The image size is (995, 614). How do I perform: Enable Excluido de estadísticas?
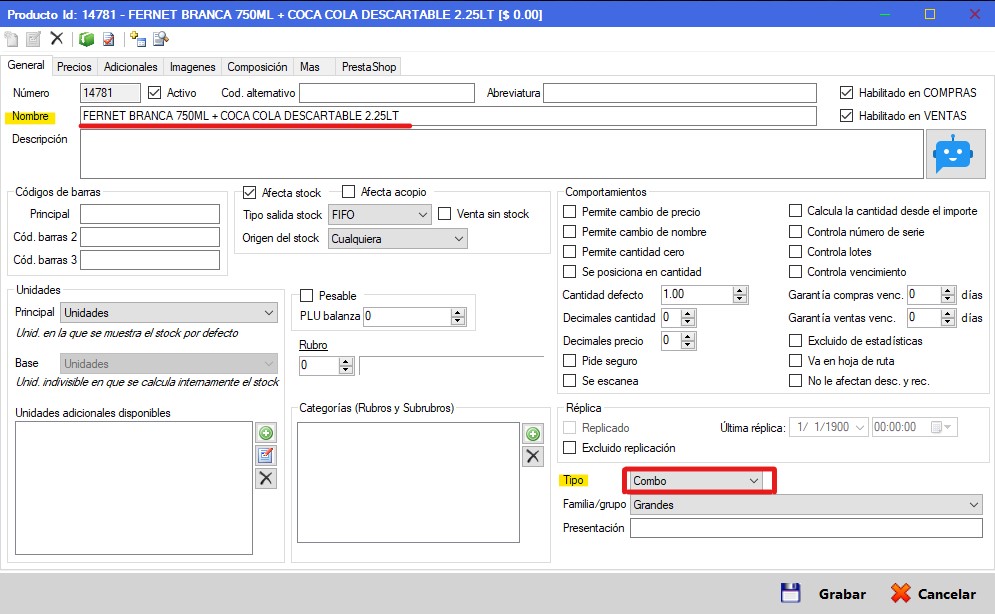pyautogui.click(x=795, y=341)
